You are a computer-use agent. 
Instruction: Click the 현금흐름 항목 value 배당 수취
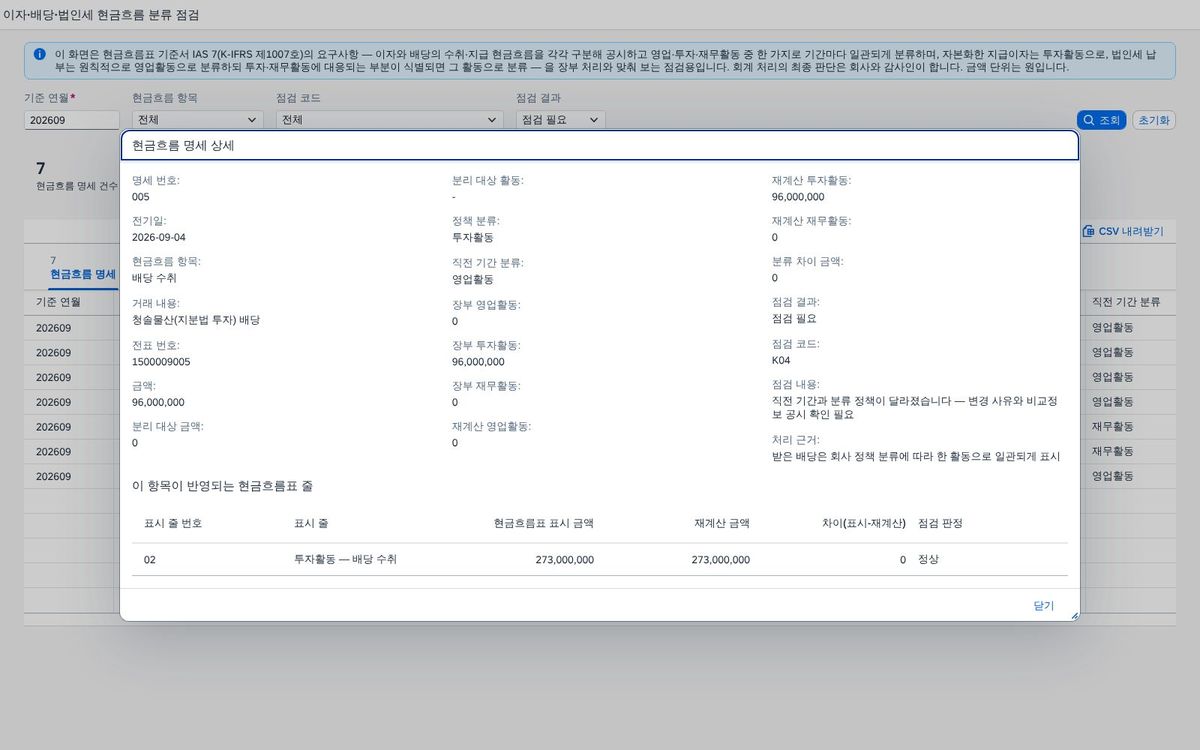[x=154, y=278]
